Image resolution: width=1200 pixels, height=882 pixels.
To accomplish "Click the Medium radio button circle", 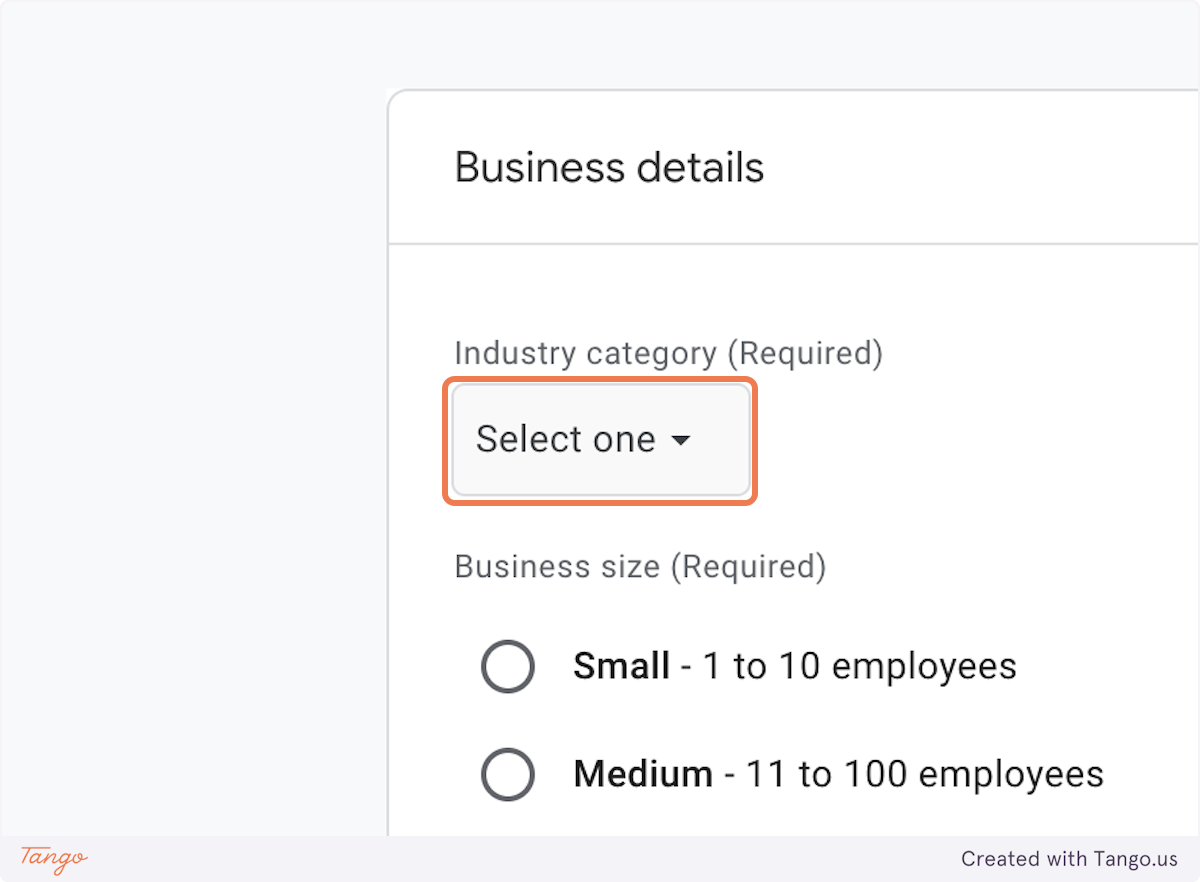I will [508, 774].
